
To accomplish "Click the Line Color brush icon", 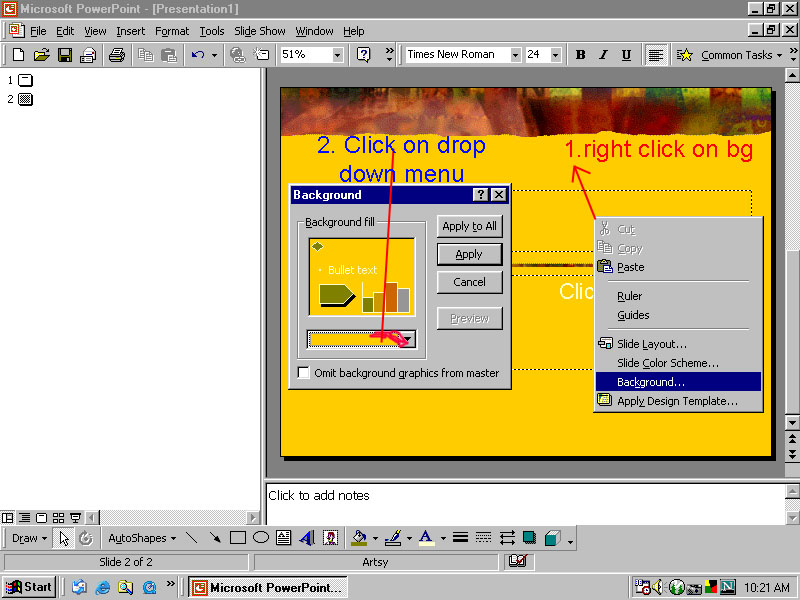I will coord(393,538).
